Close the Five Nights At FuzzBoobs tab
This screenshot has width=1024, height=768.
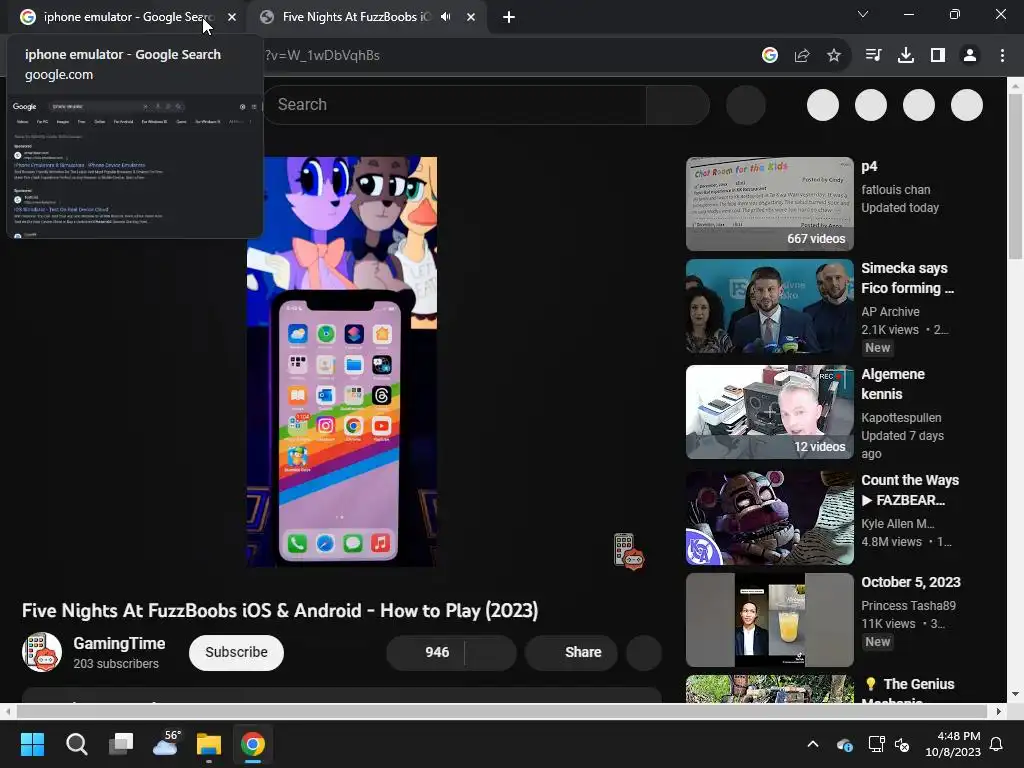pyautogui.click(x=471, y=17)
